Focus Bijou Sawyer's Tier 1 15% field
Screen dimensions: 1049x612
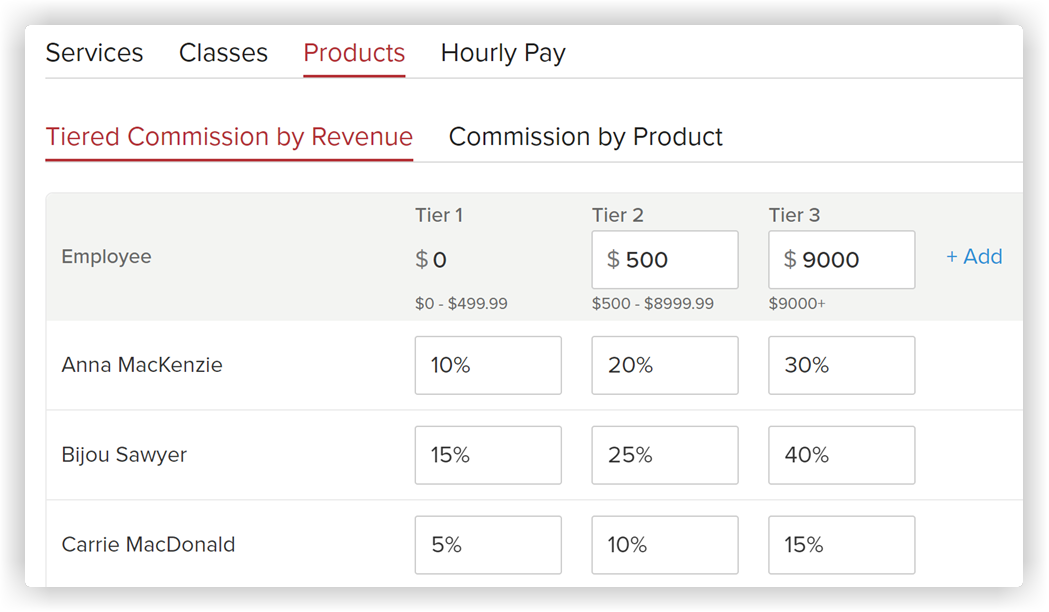tap(488, 455)
